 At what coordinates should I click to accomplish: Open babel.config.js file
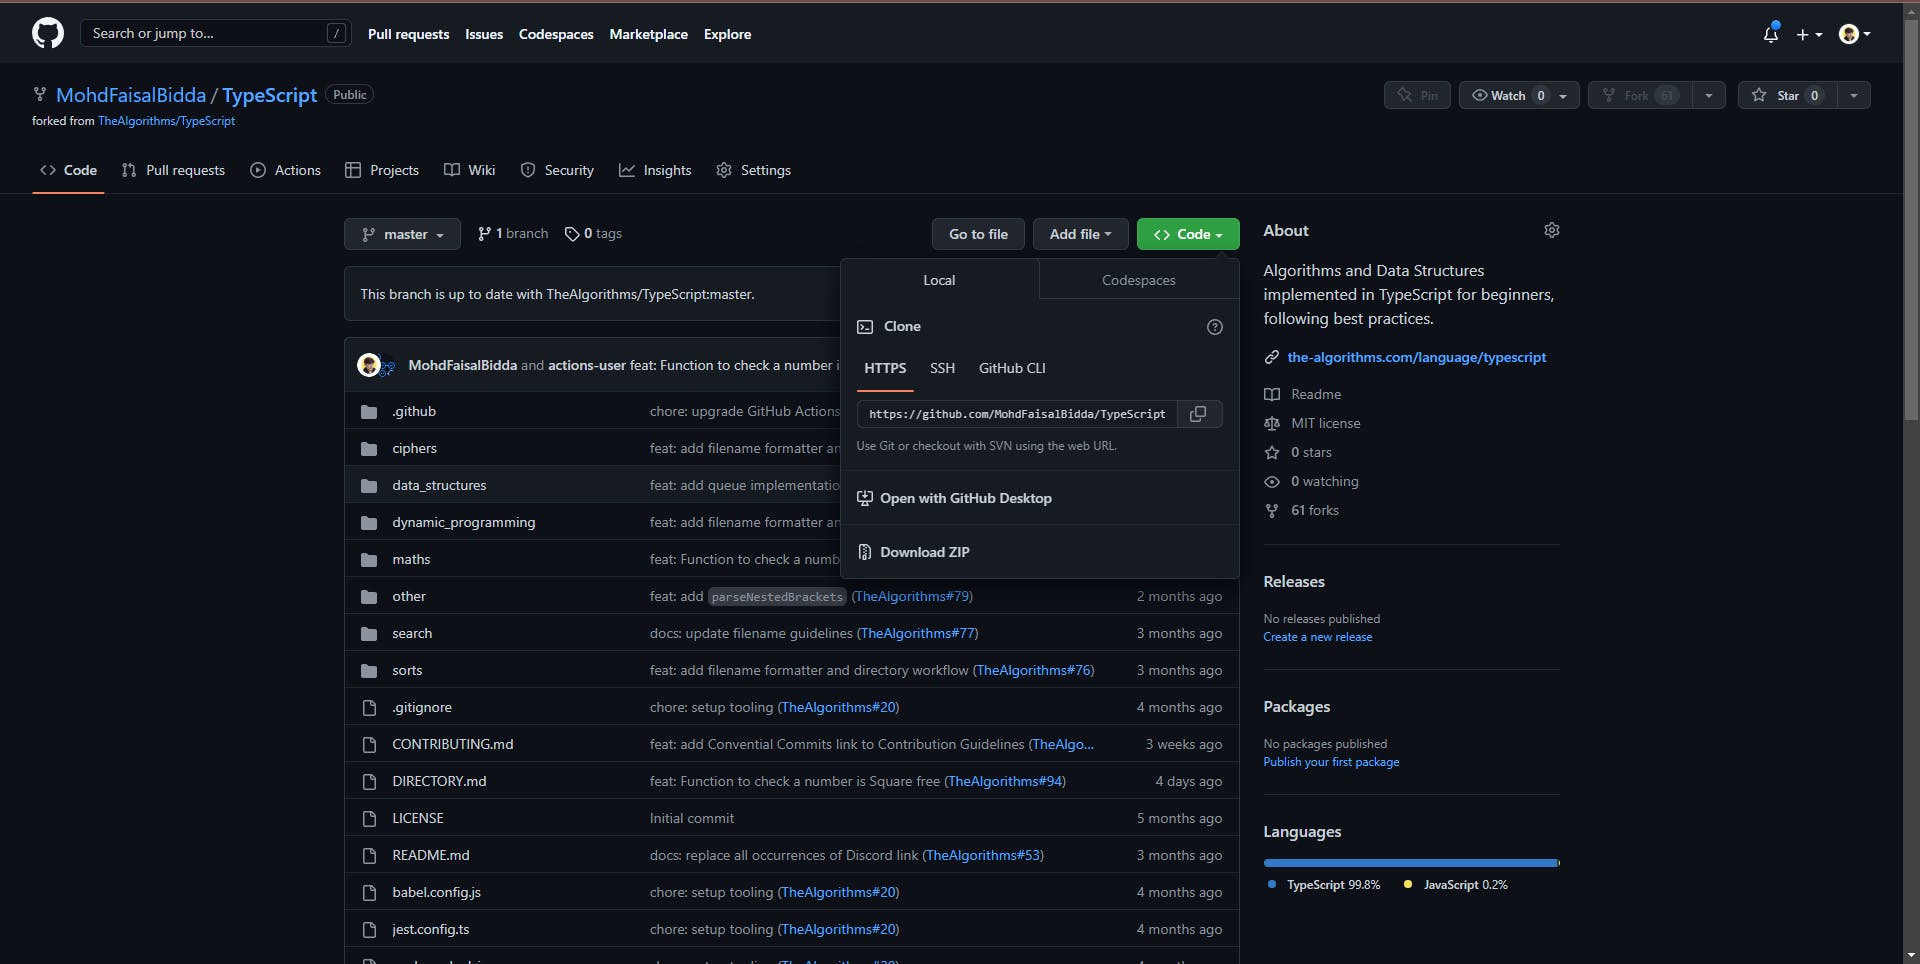pyautogui.click(x=436, y=893)
